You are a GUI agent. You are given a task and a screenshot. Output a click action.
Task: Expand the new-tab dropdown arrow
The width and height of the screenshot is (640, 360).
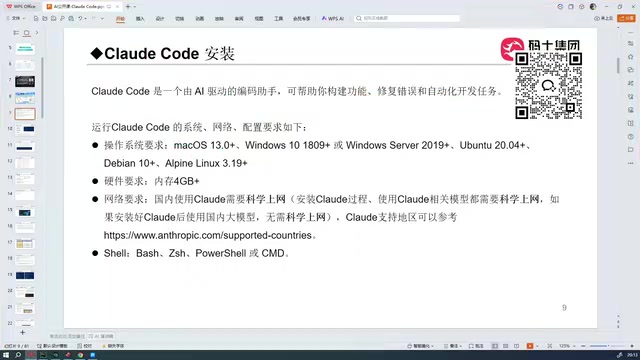[135, 7]
